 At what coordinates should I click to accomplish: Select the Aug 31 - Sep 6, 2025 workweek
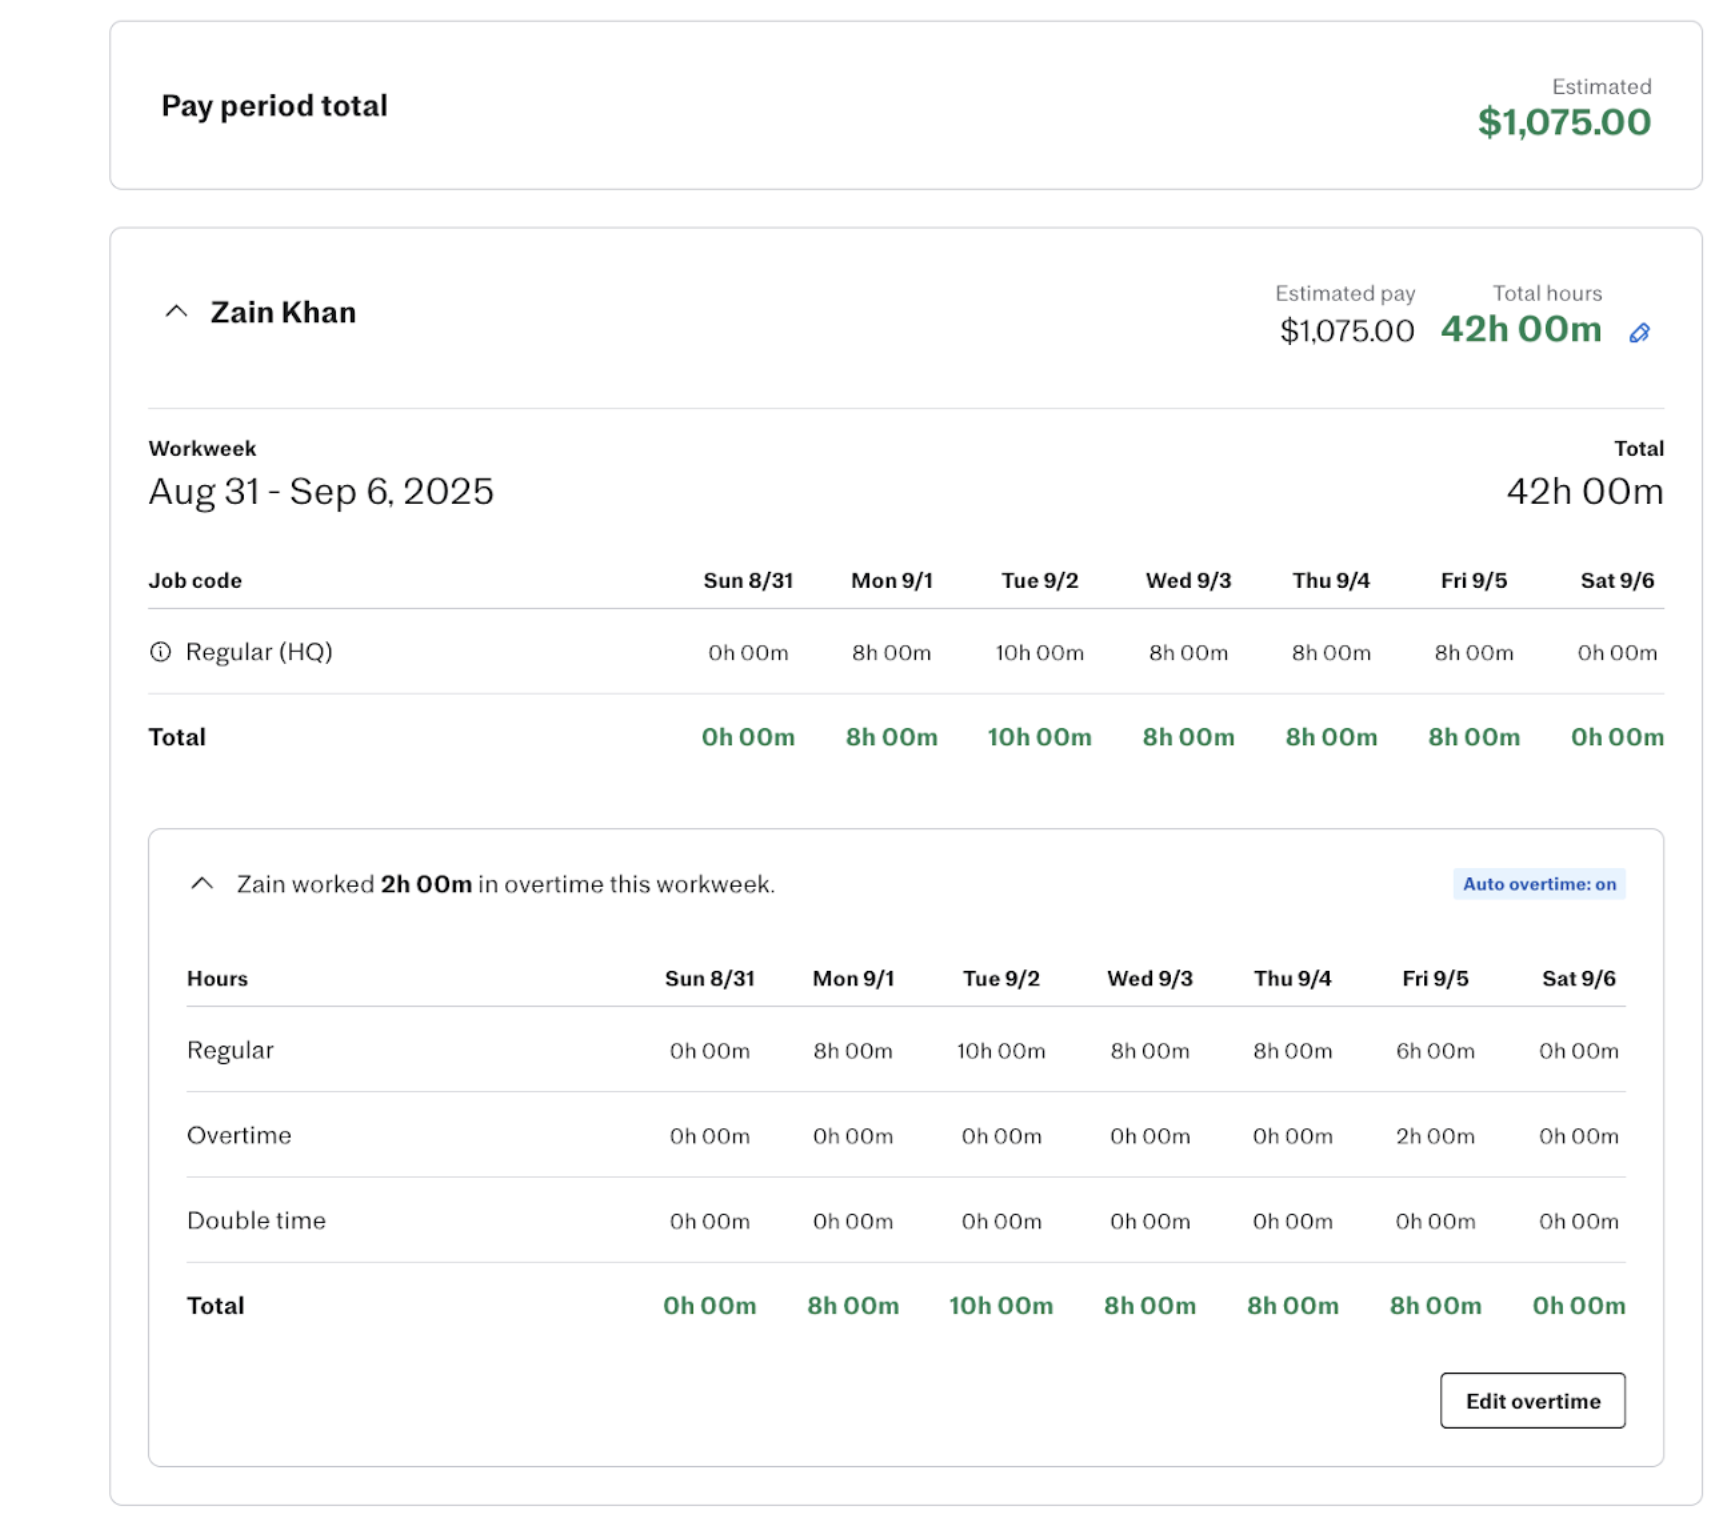[x=321, y=491]
